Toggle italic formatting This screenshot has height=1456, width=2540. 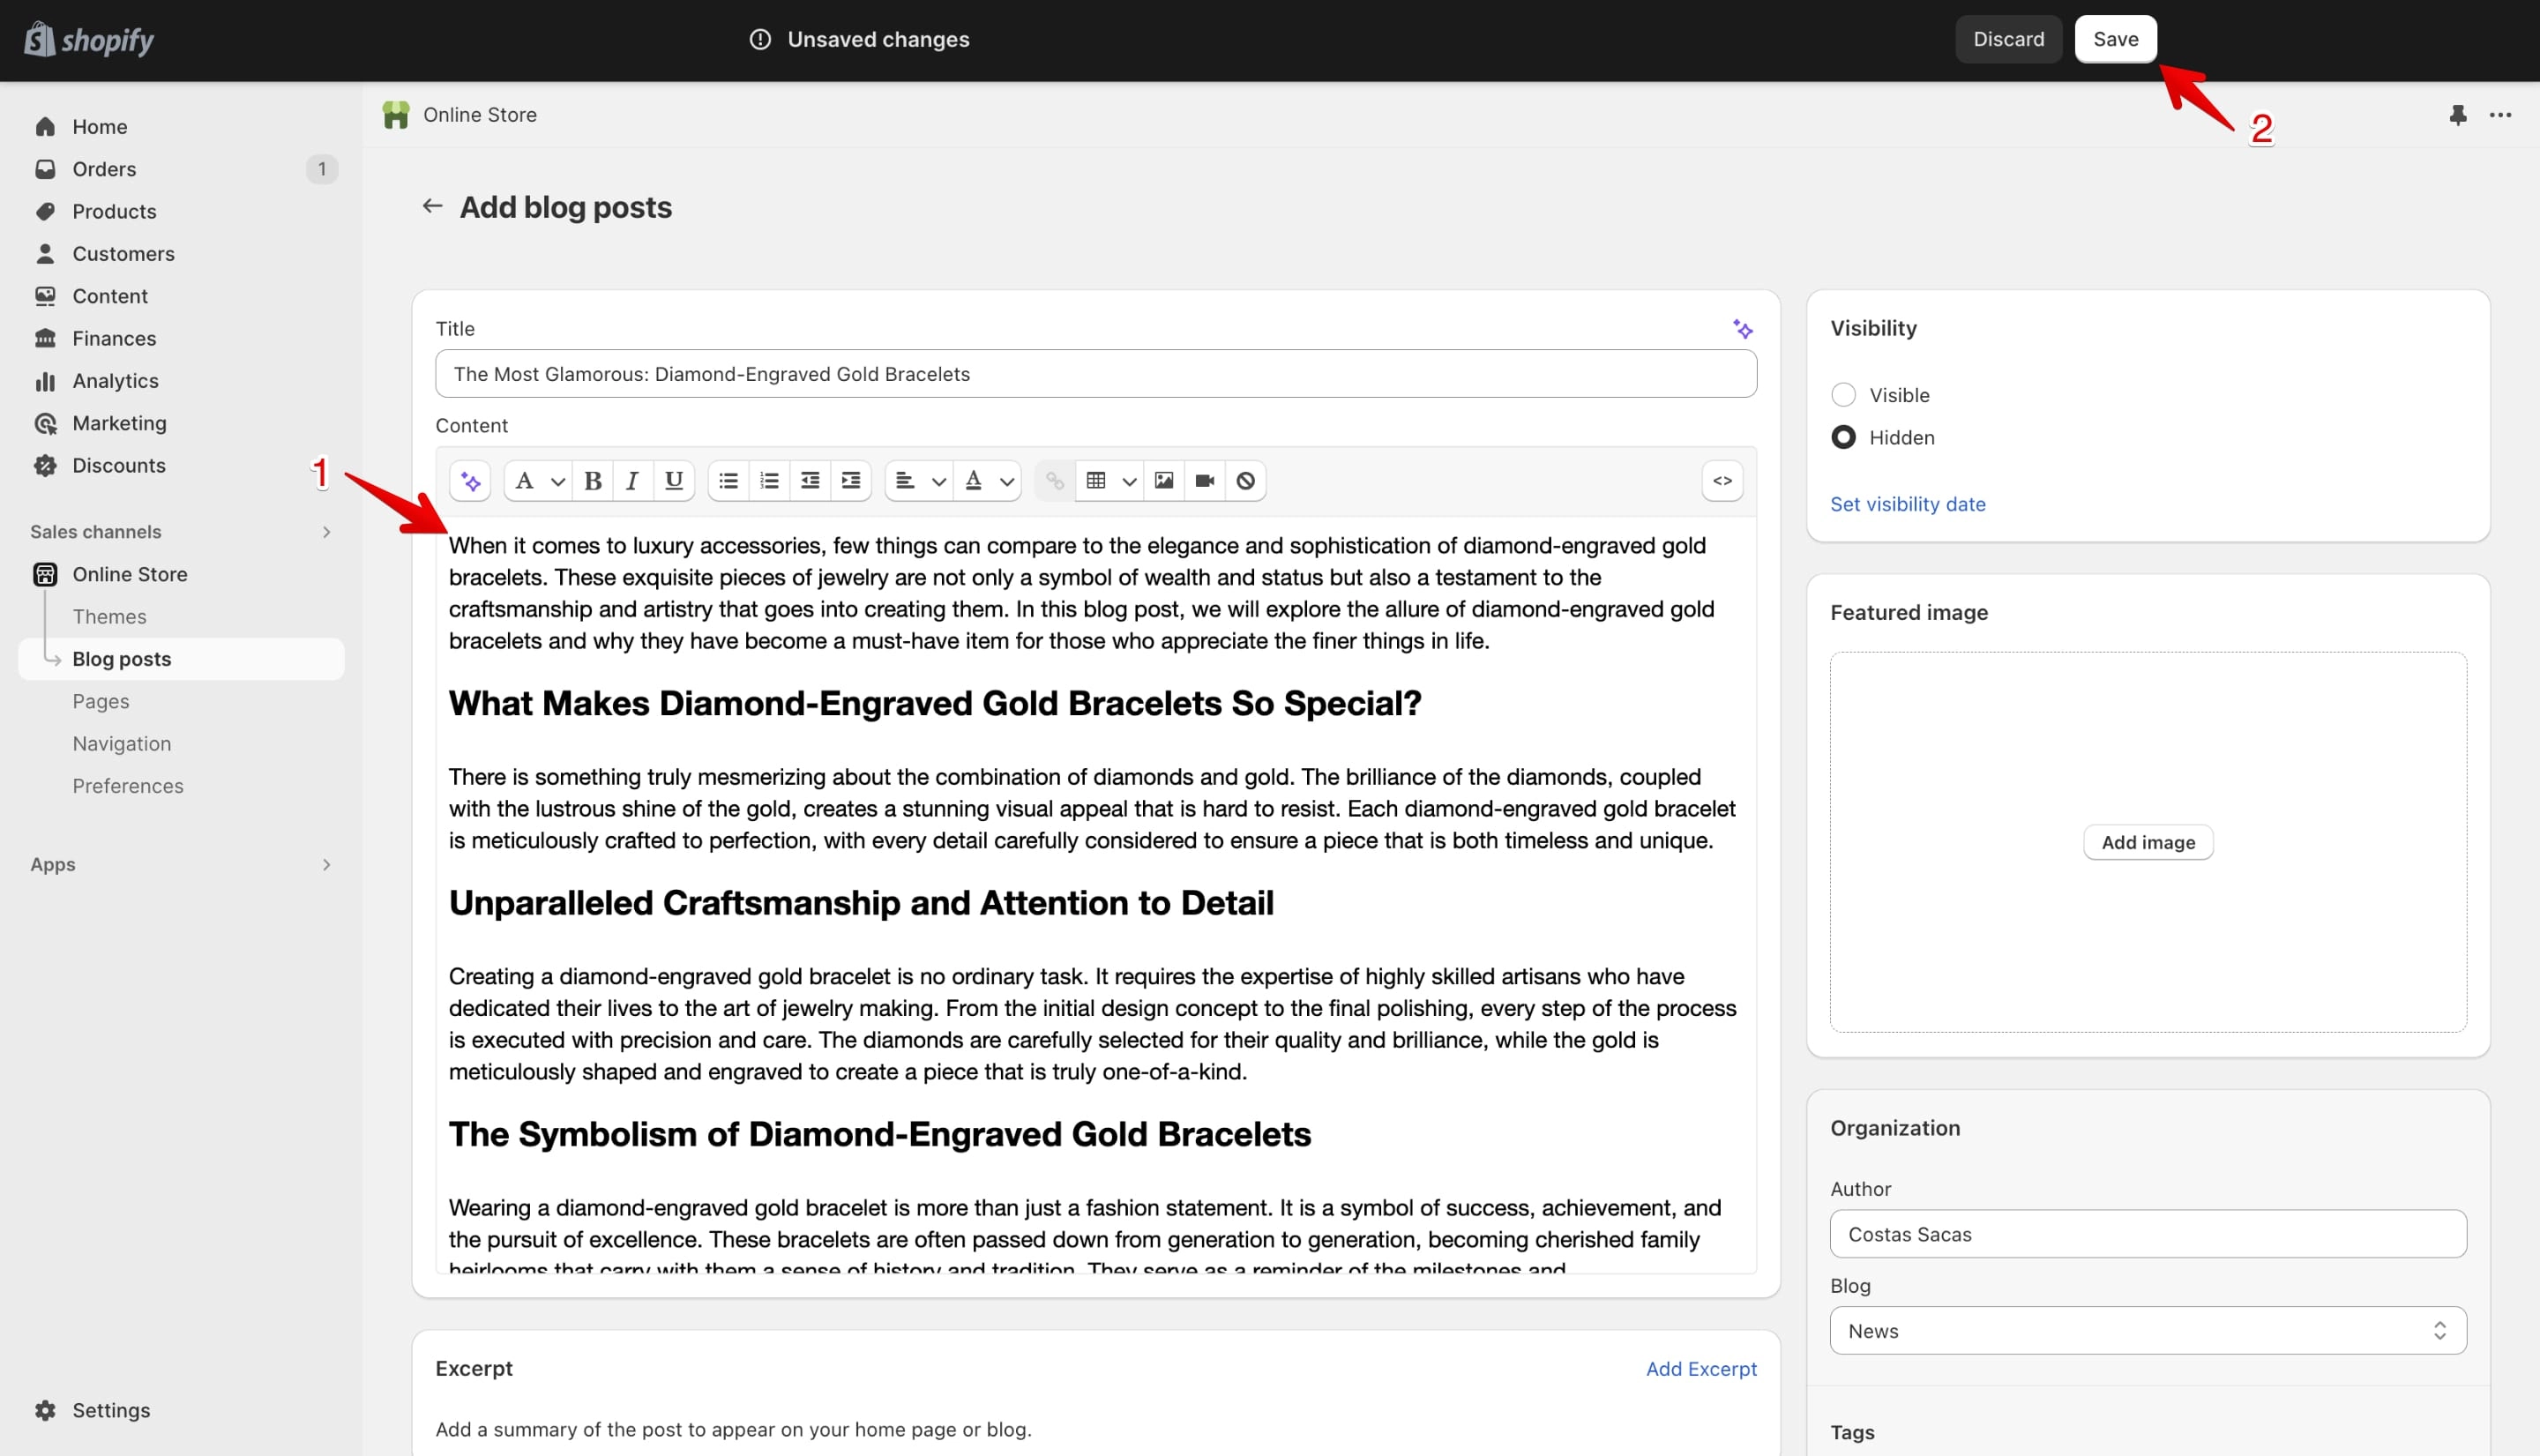(x=633, y=481)
